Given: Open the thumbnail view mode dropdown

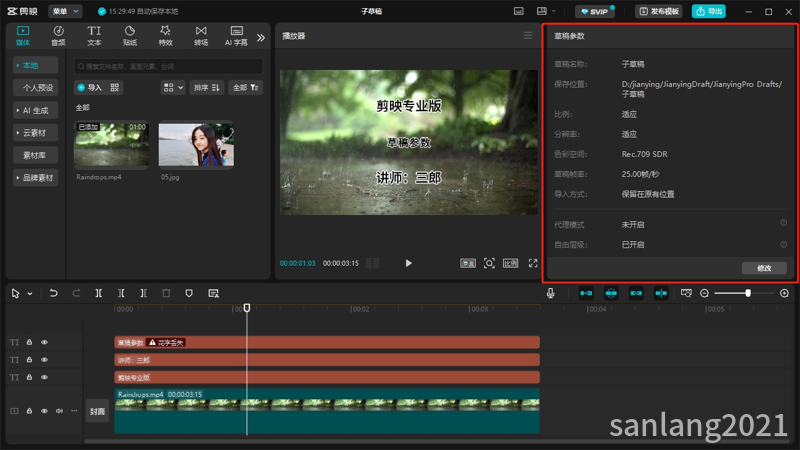Looking at the screenshot, I should [173, 88].
